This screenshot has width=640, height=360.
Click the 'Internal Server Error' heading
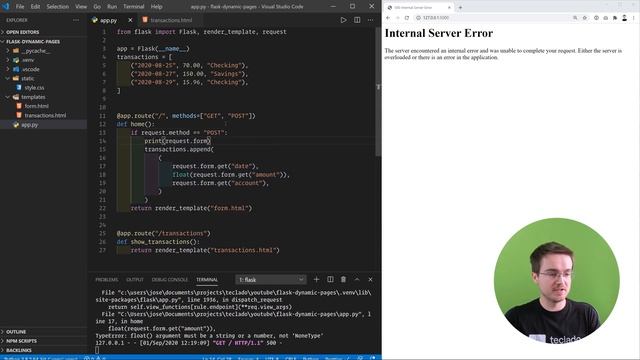click(438, 33)
